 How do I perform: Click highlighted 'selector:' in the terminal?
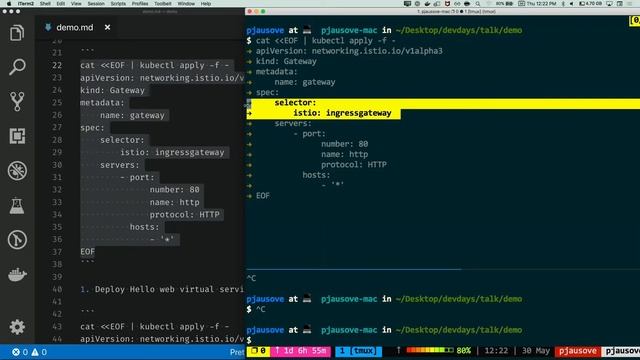click(295, 102)
